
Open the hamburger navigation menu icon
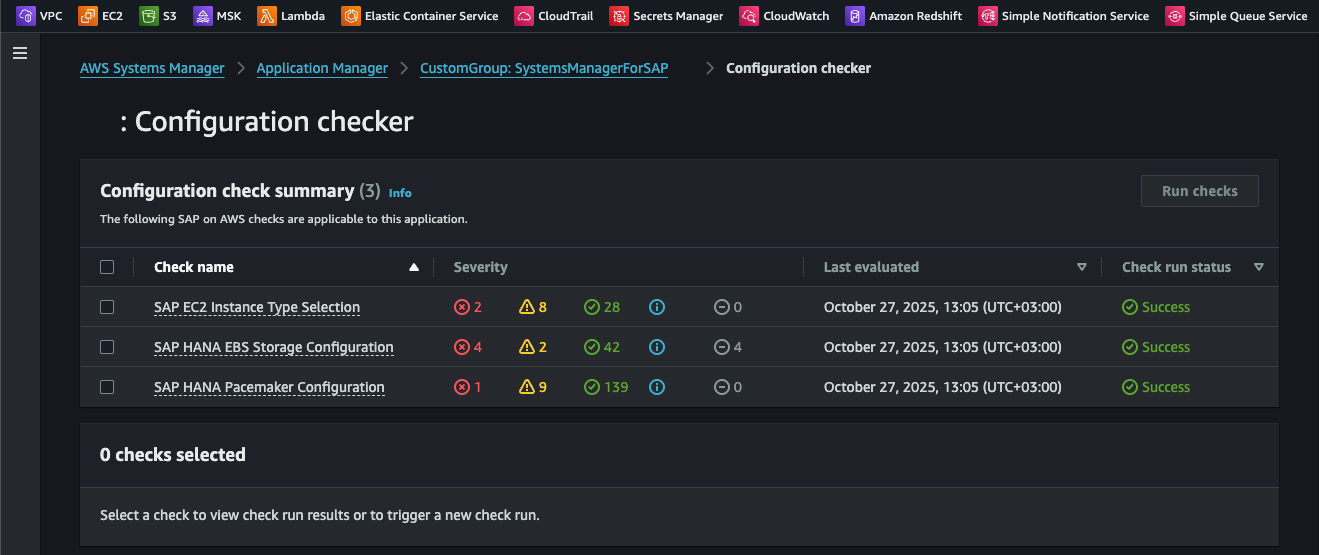coord(20,53)
